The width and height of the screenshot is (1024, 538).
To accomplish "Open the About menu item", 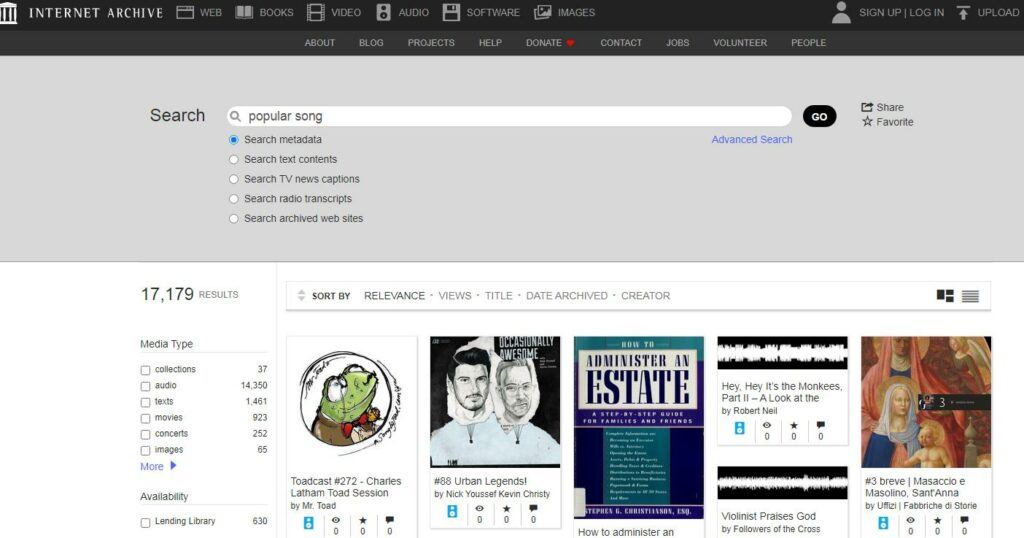I will click(x=319, y=42).
